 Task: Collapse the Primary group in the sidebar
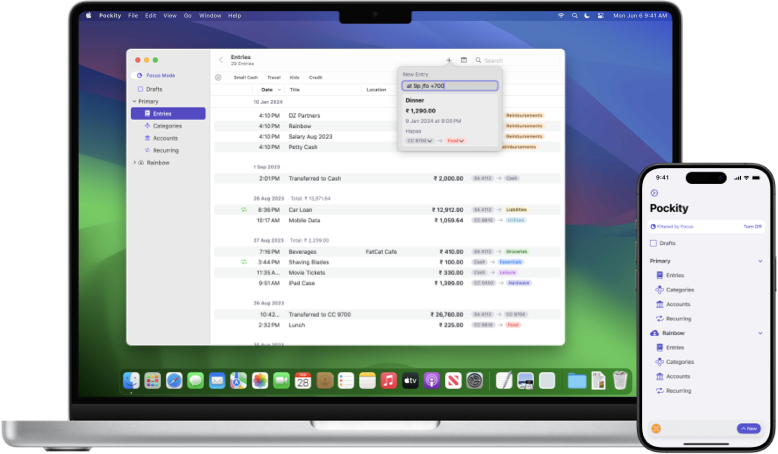pos(134,101)
